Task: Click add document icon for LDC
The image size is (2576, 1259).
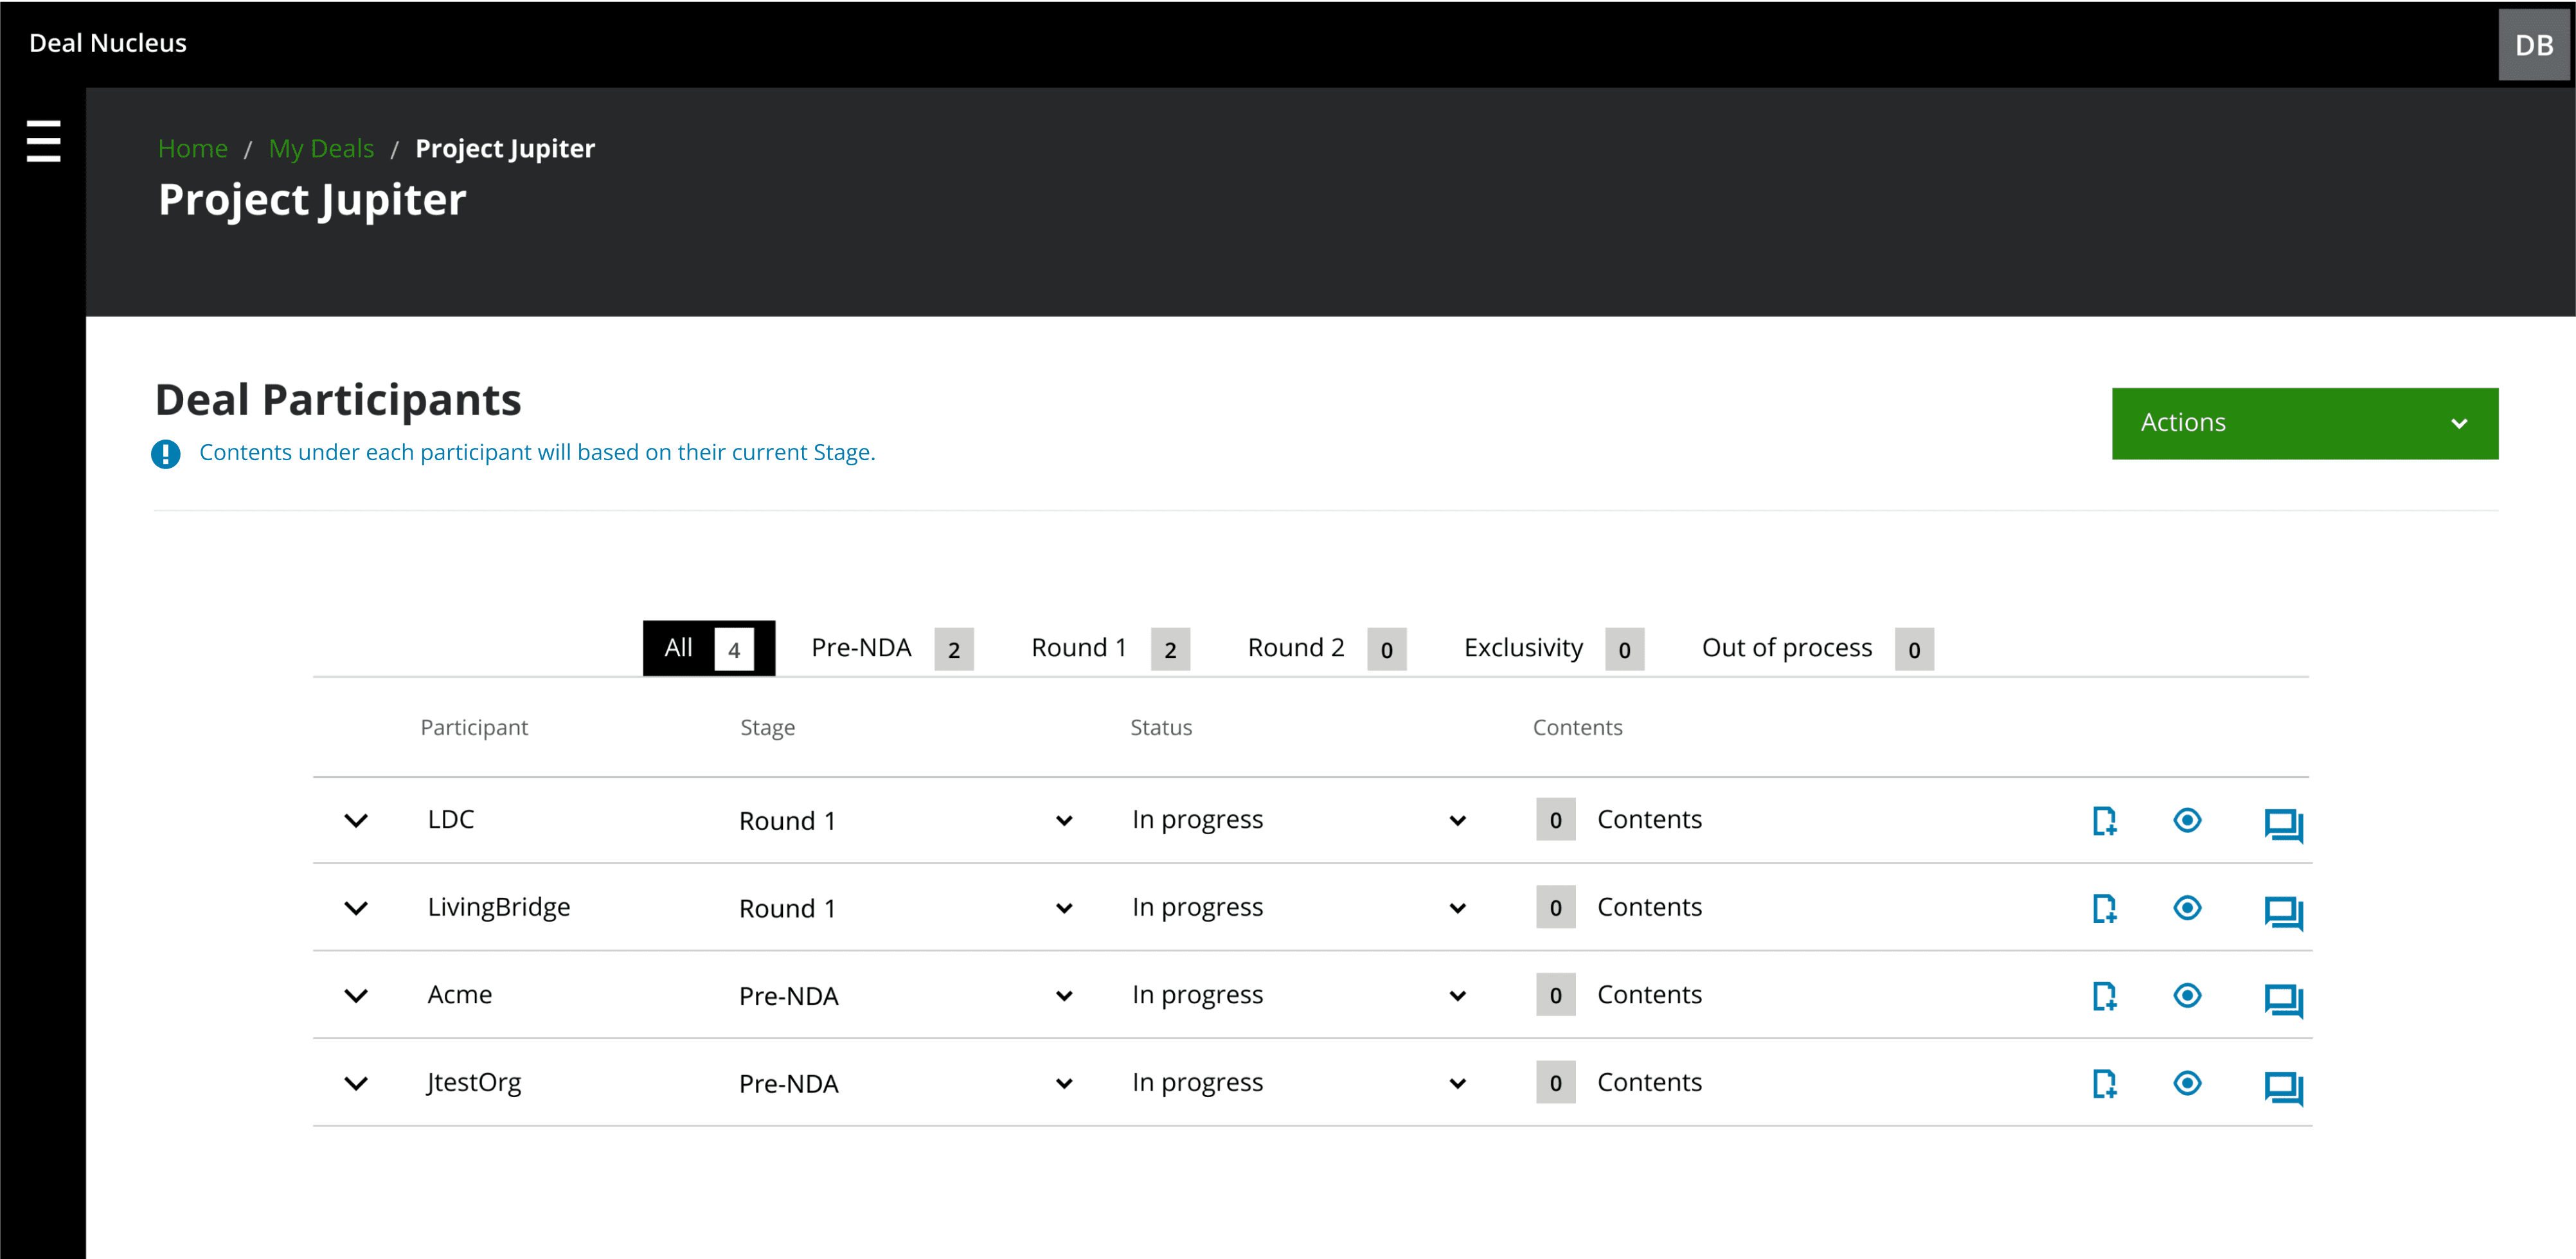Action: [x=2104, y=821]
